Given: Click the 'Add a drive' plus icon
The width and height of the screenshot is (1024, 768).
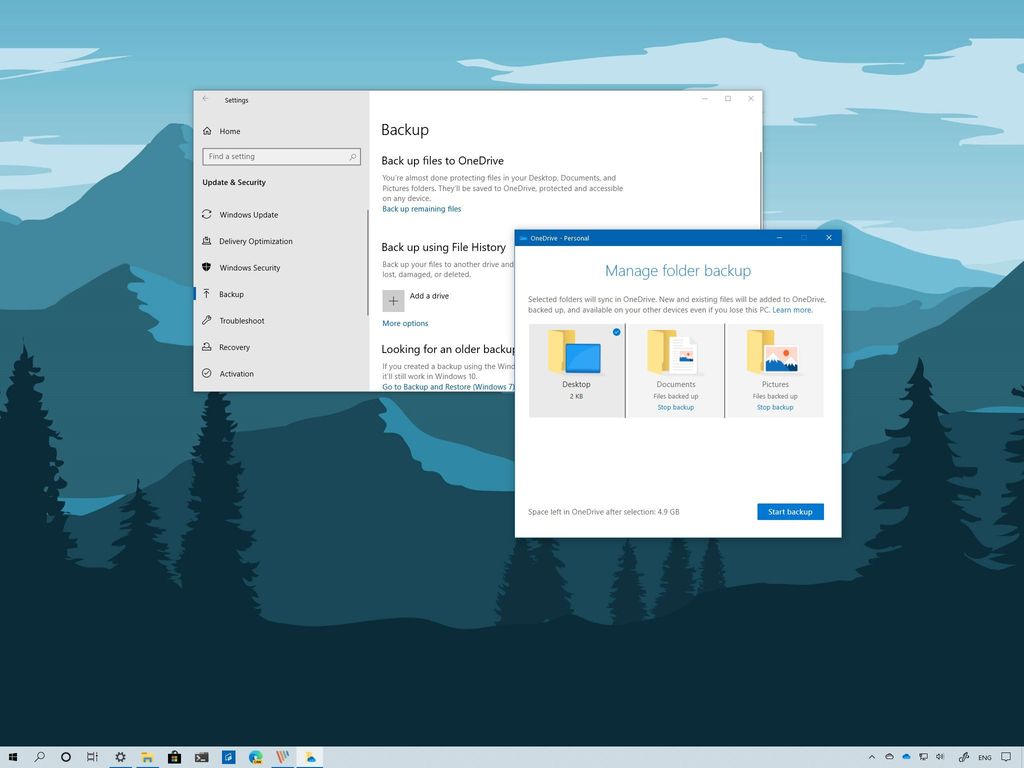Looking at the screenshot, I should [x=394, y=299].
